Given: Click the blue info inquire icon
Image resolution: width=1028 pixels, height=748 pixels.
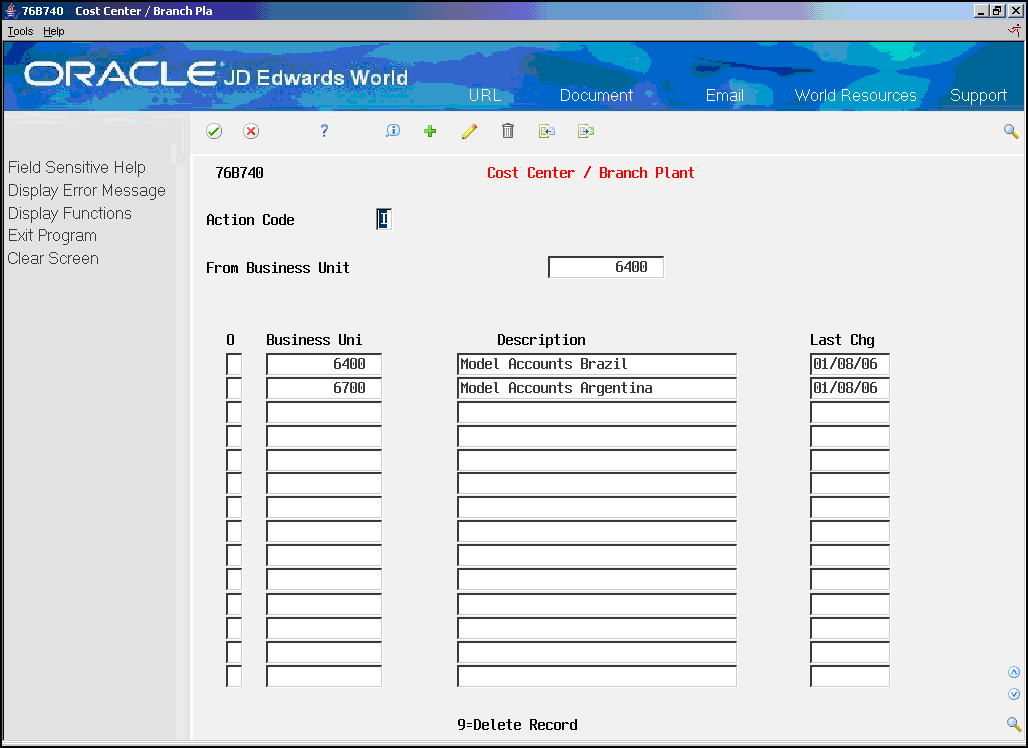Looking at the screenshot, I should click(393, 130).
